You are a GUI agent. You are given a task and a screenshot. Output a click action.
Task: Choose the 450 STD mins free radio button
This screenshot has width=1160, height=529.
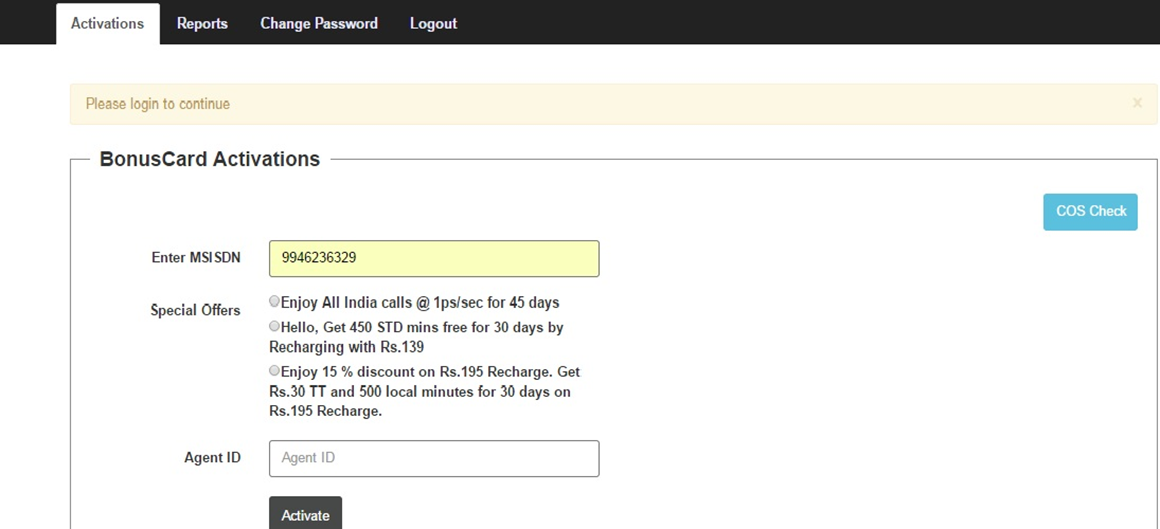[x=274, y=326]
